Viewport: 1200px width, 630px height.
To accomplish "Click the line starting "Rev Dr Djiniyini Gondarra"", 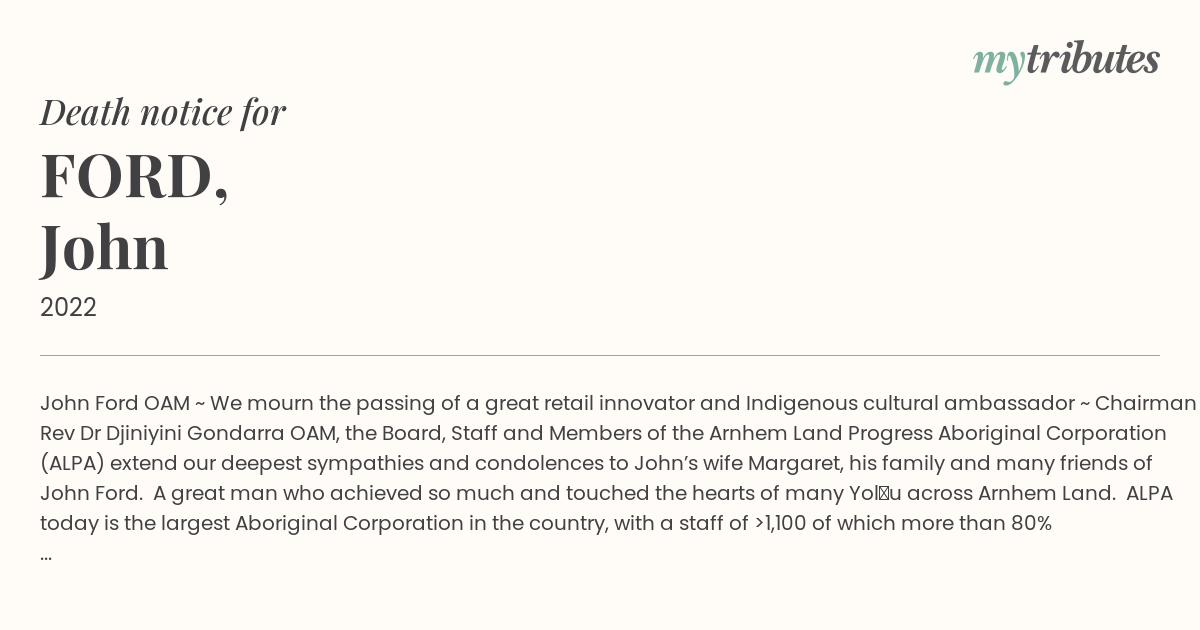I will 603,434.
